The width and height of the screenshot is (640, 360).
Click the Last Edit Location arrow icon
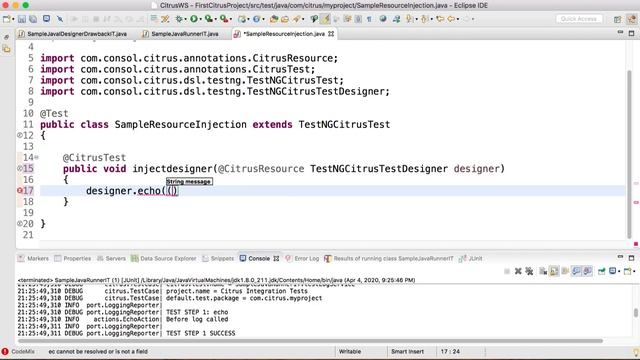click(440, 19)
